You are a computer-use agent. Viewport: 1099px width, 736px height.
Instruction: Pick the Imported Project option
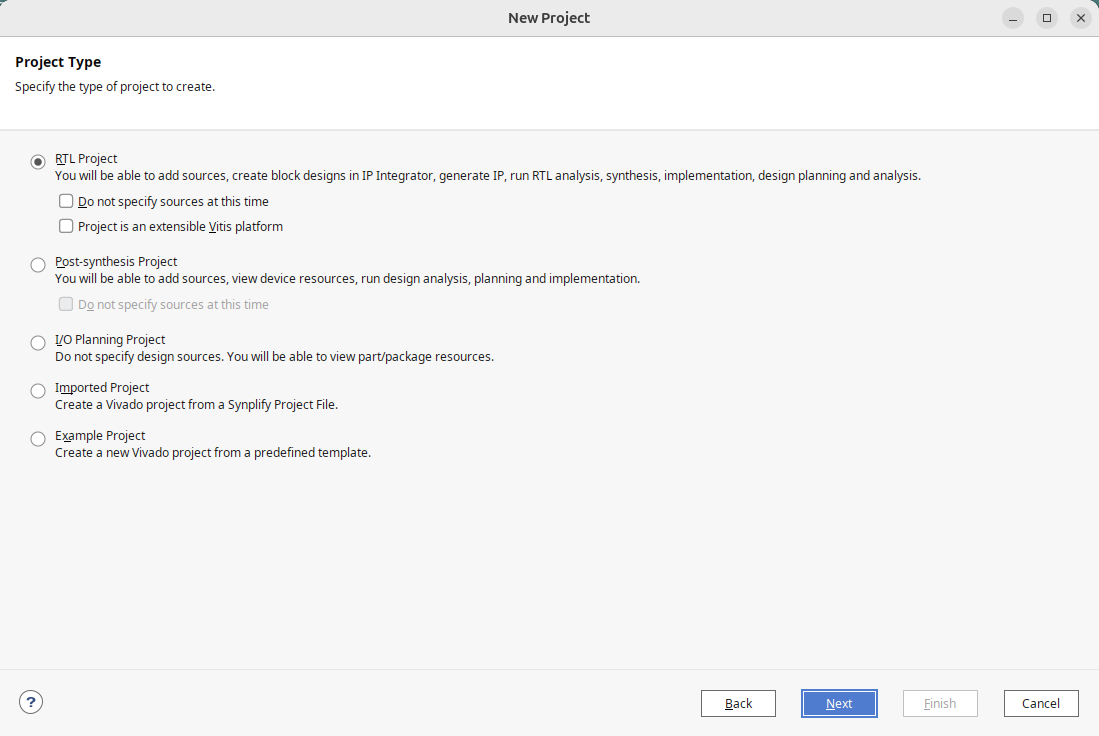pos(38,391)
